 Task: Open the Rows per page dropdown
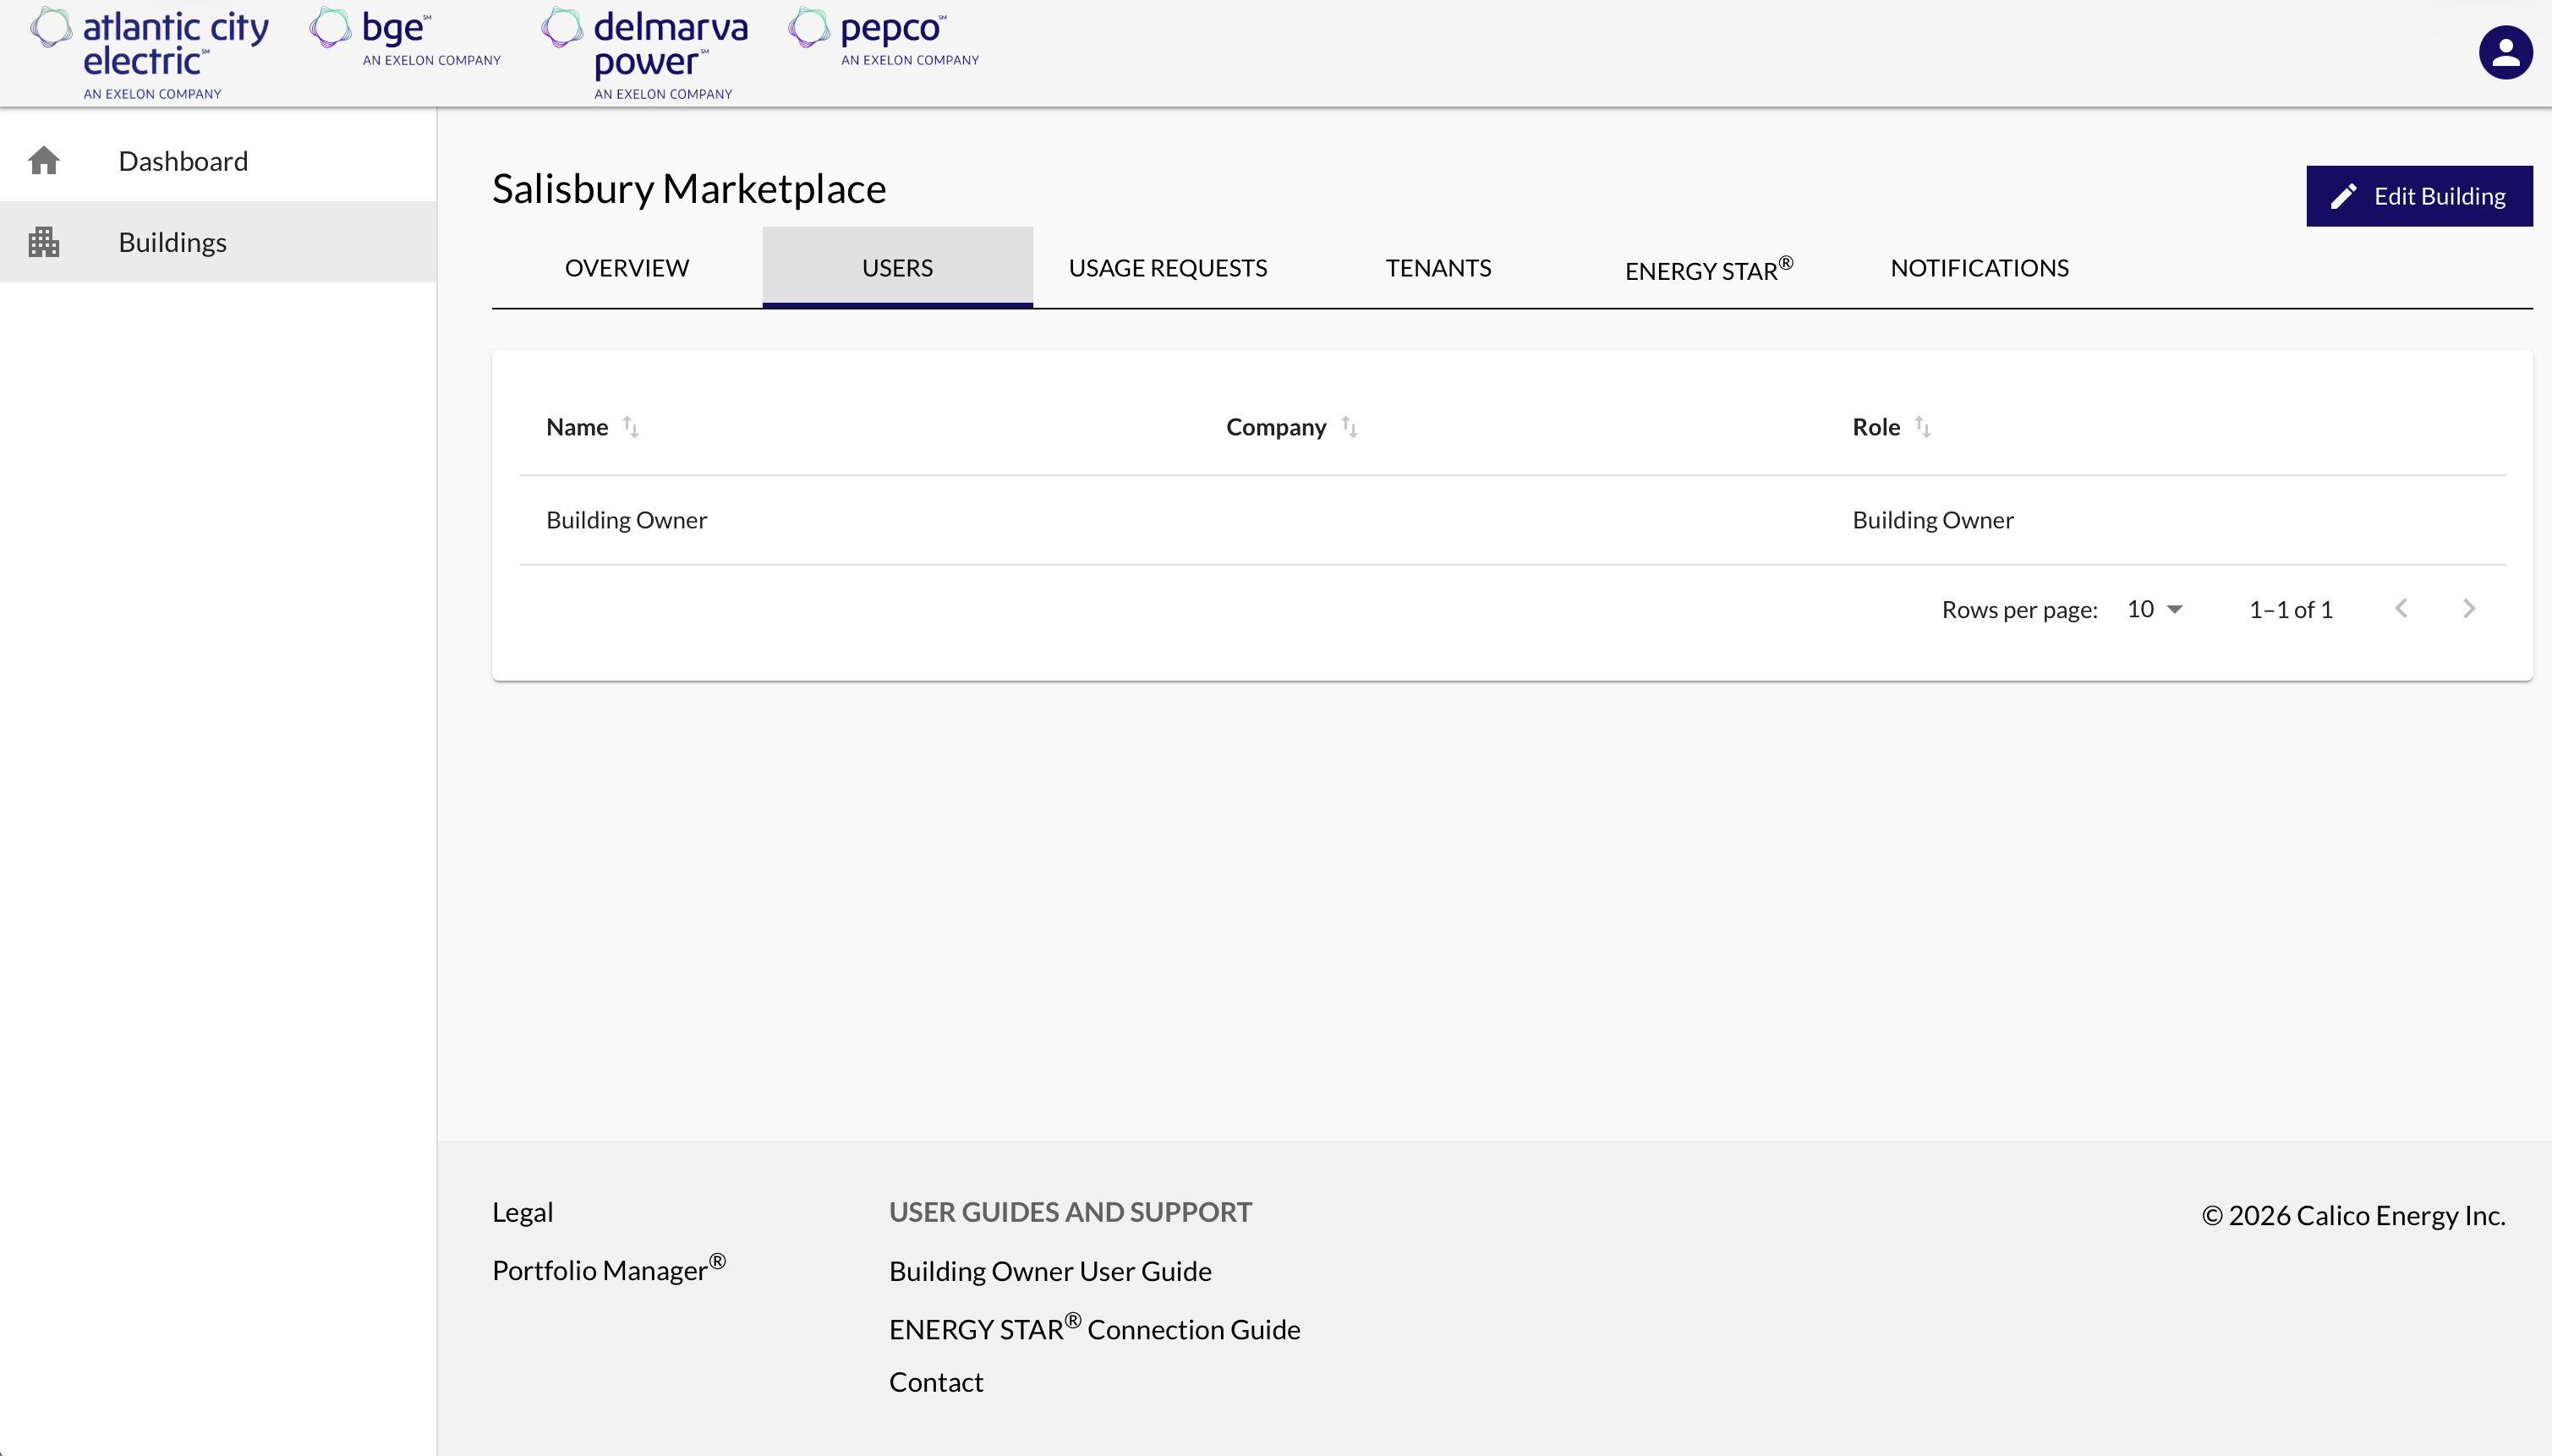pyautogui.click(x=2153, y=608)
